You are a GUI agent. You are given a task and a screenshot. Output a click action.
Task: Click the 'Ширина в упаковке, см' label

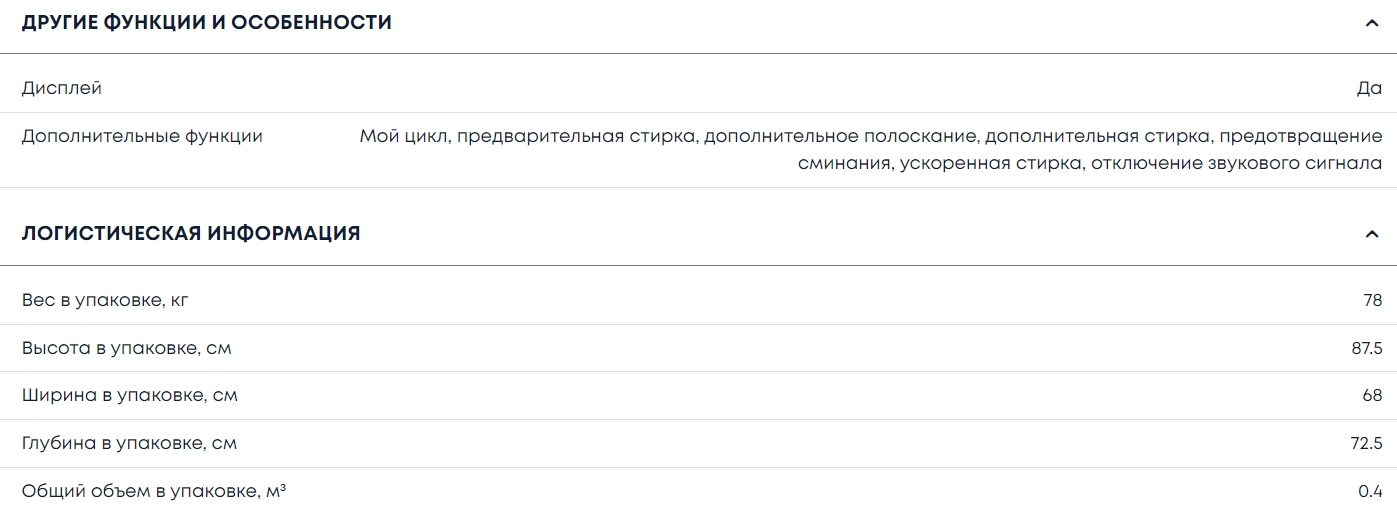[x=130, y=395]
